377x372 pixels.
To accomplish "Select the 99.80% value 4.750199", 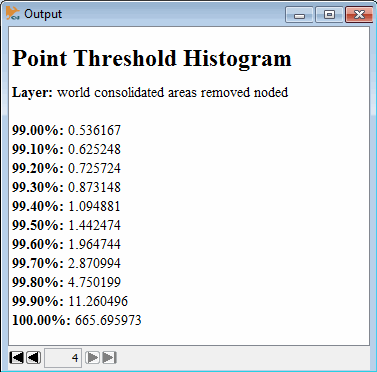I will tap(94, 282).
